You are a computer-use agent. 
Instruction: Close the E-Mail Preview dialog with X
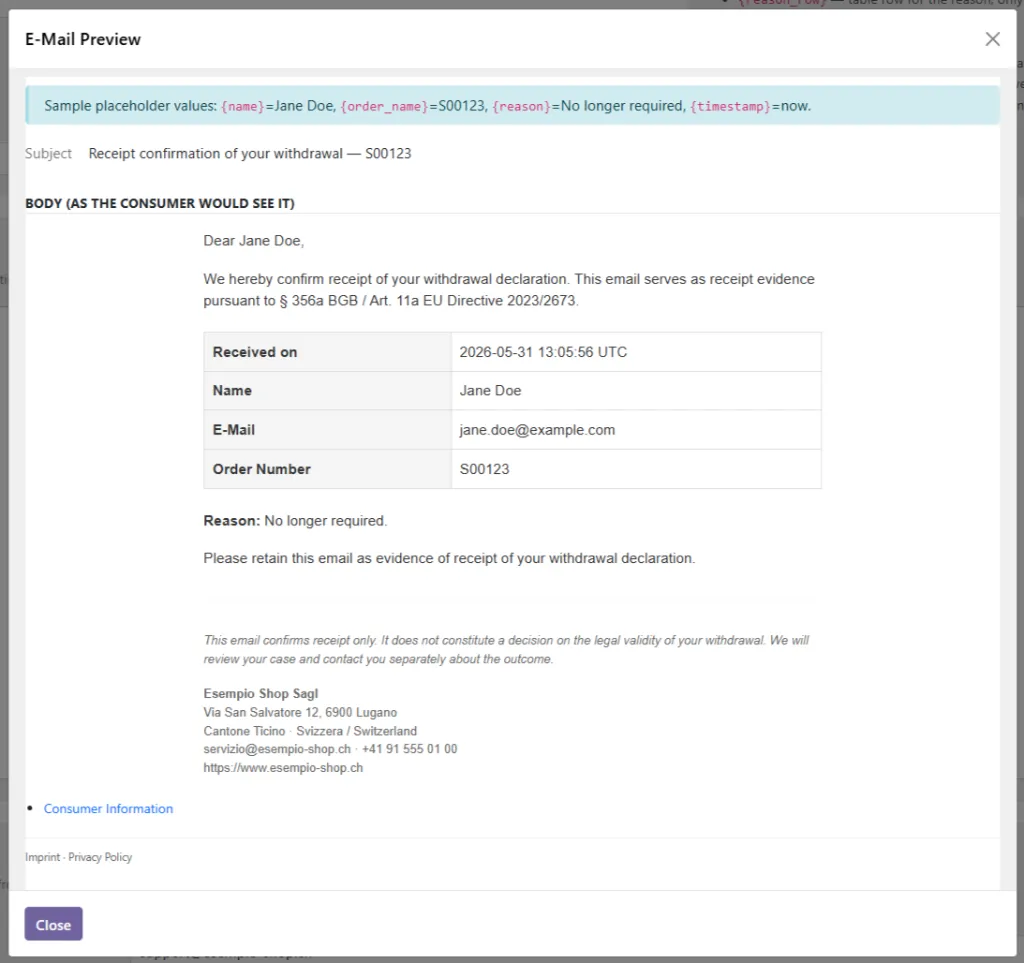pyautogui.click(x=992, y=39)
